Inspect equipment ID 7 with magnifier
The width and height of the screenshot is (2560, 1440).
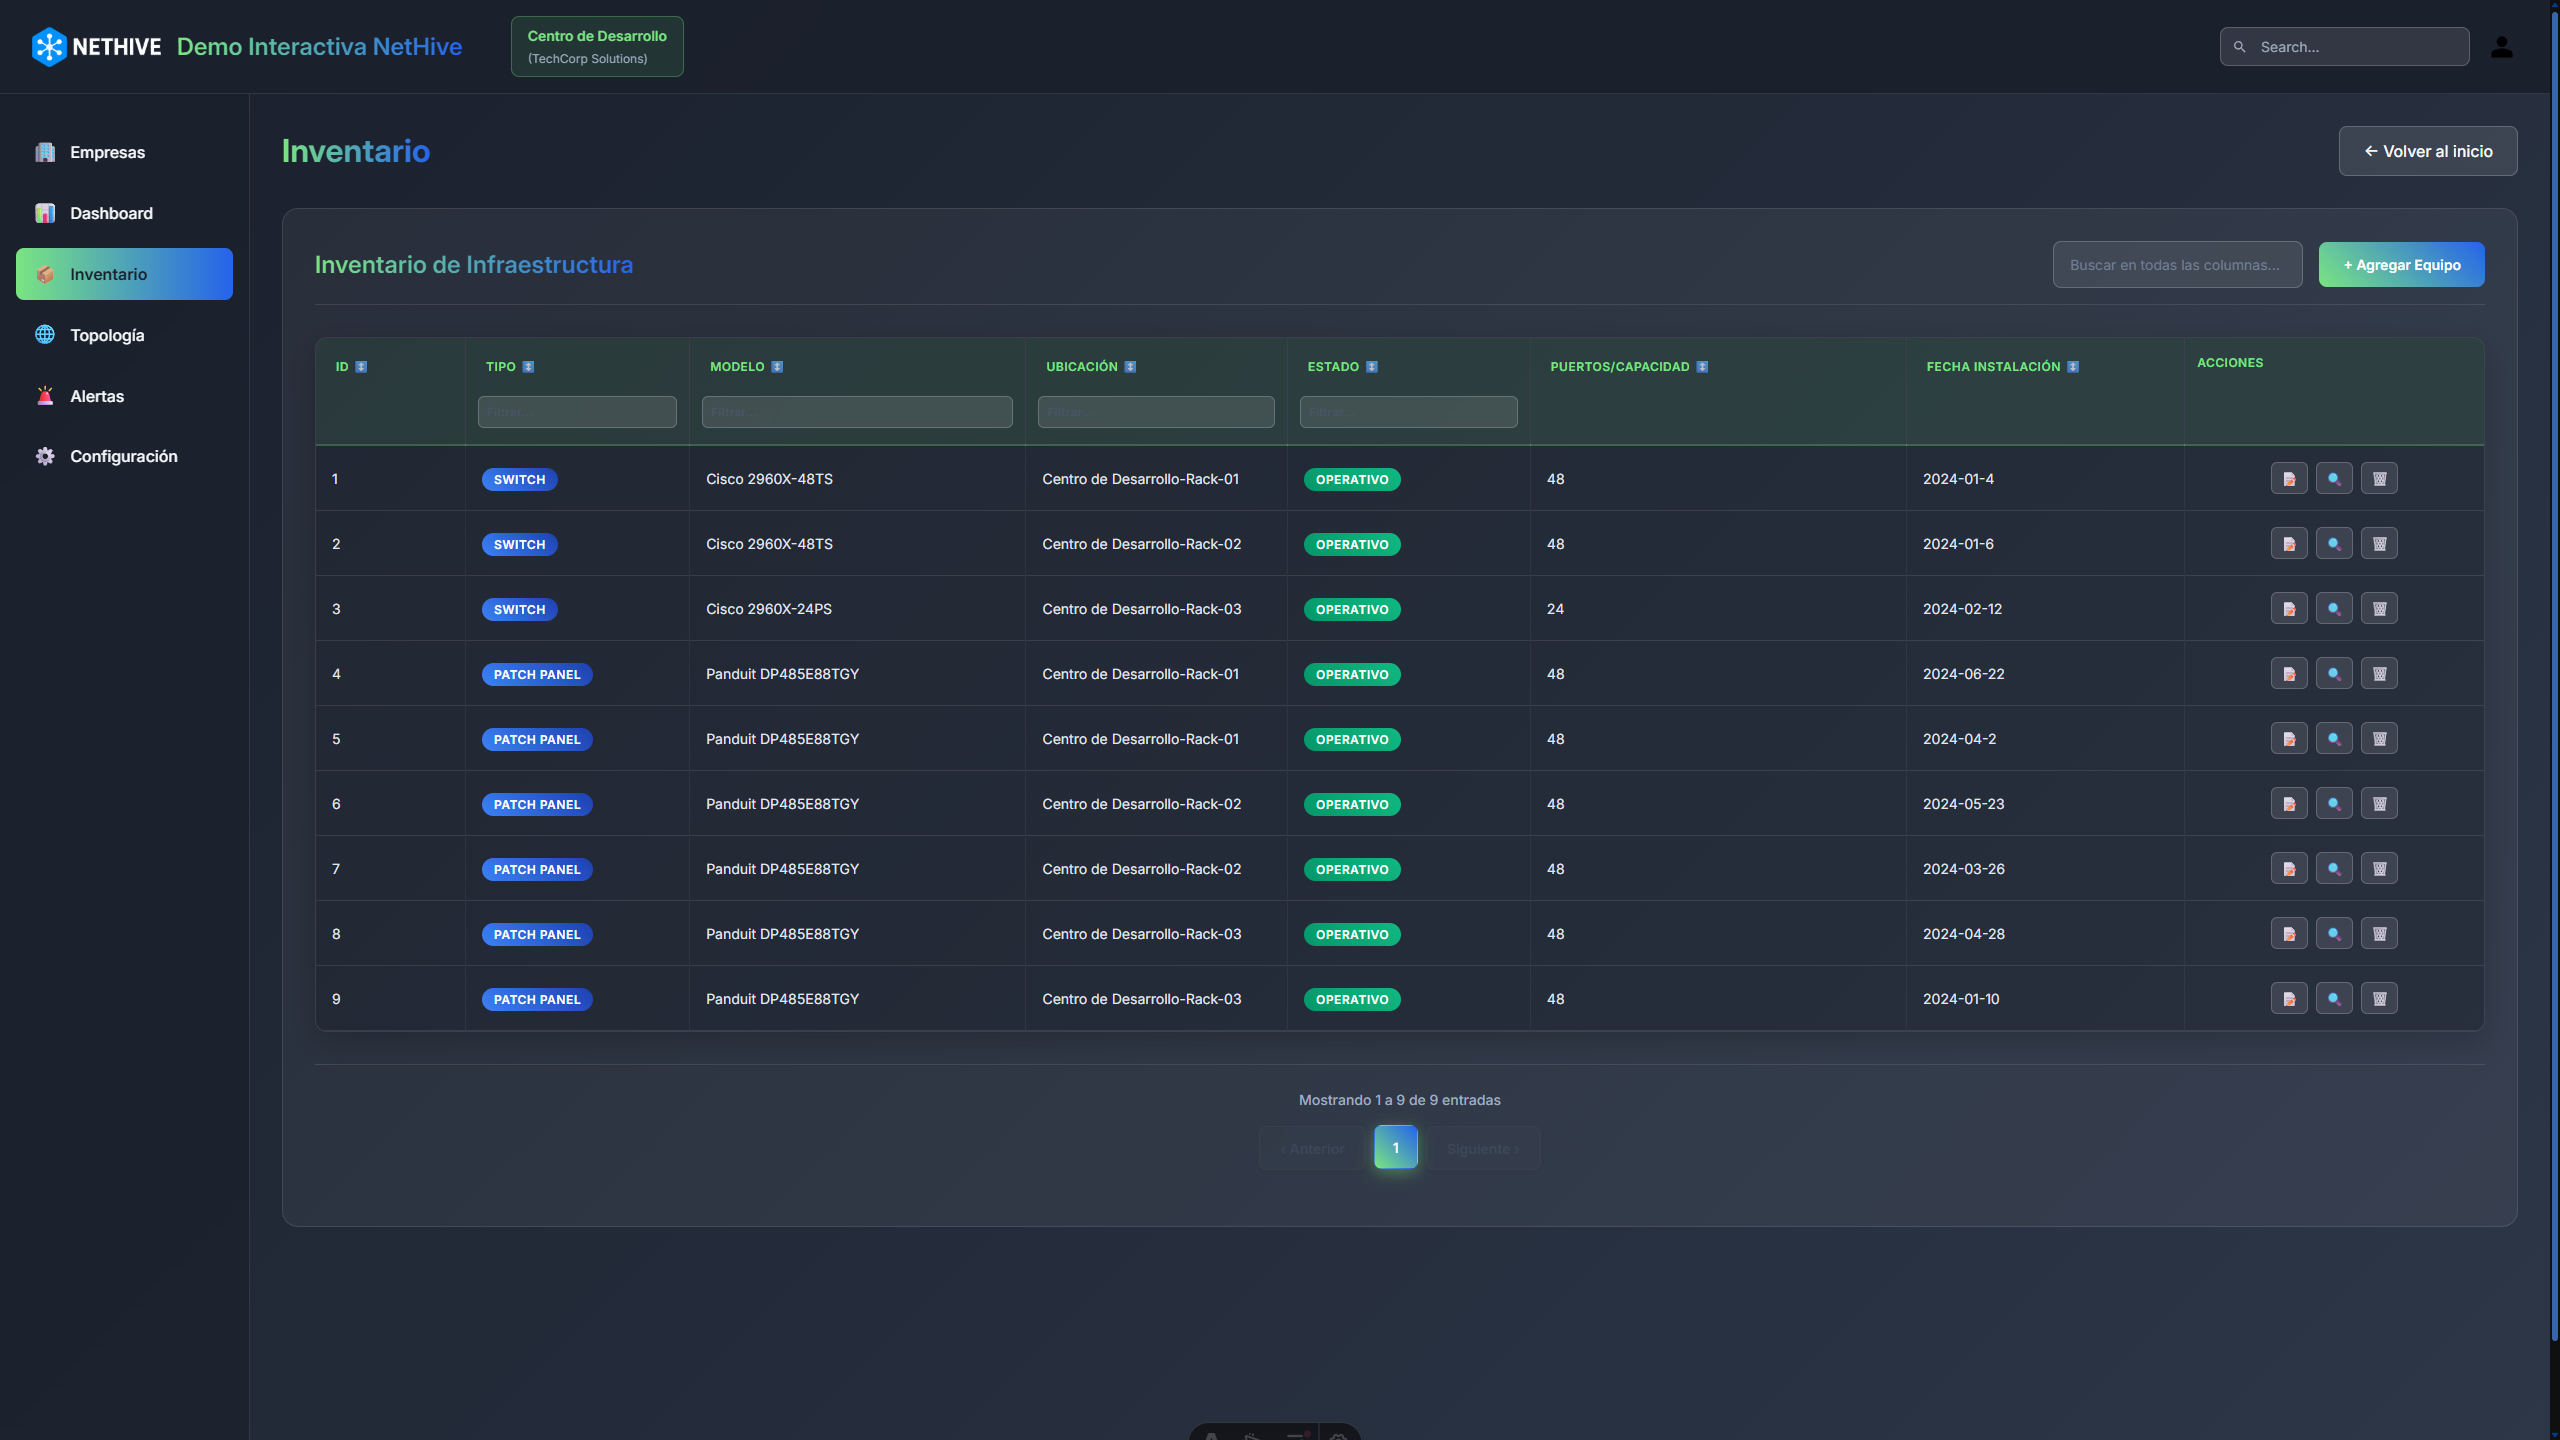[2333, 869]
